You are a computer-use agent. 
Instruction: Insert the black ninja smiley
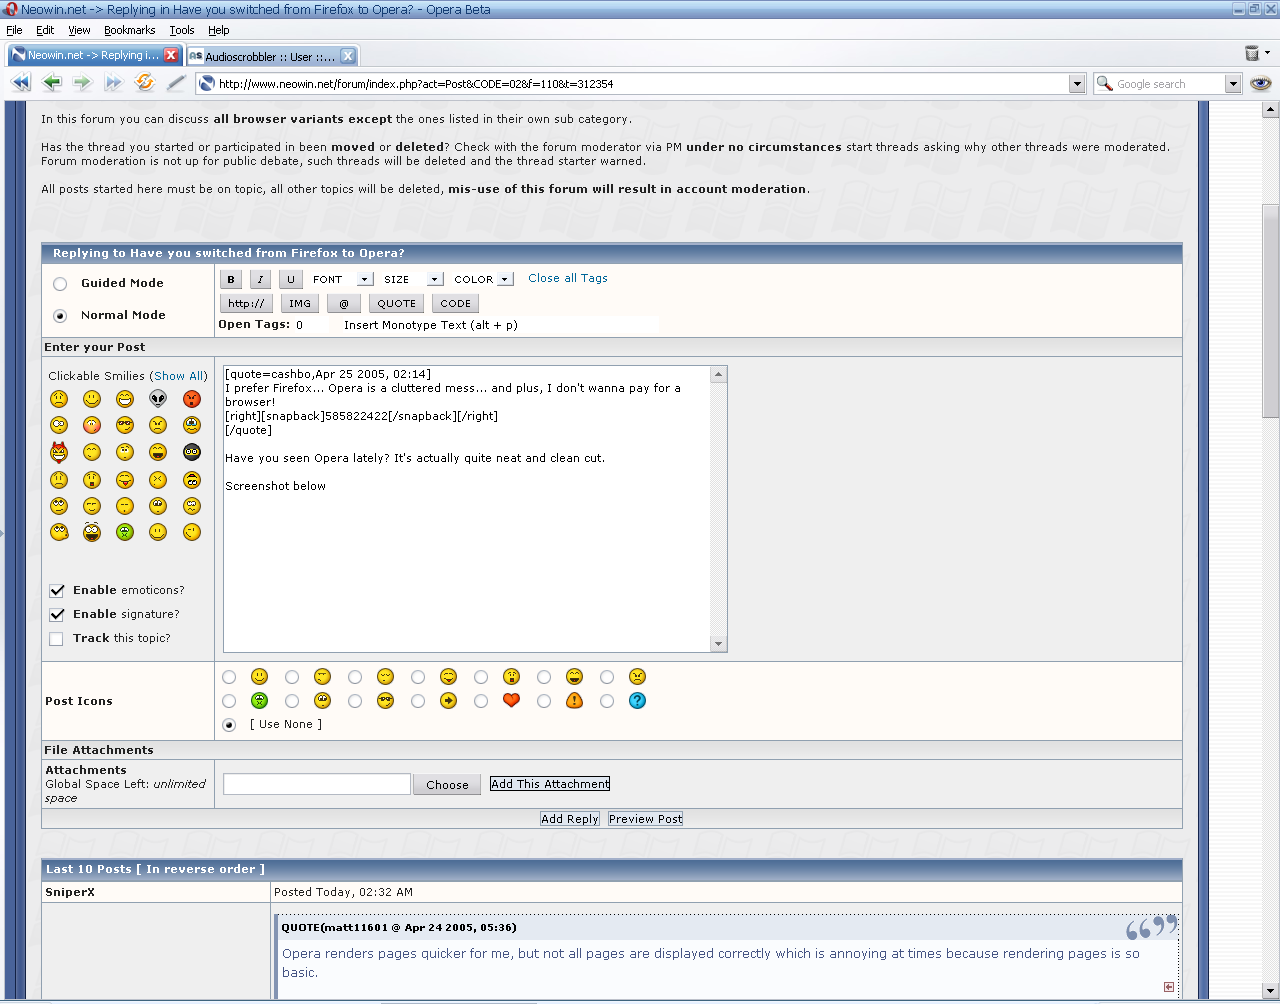click(192, 452)
